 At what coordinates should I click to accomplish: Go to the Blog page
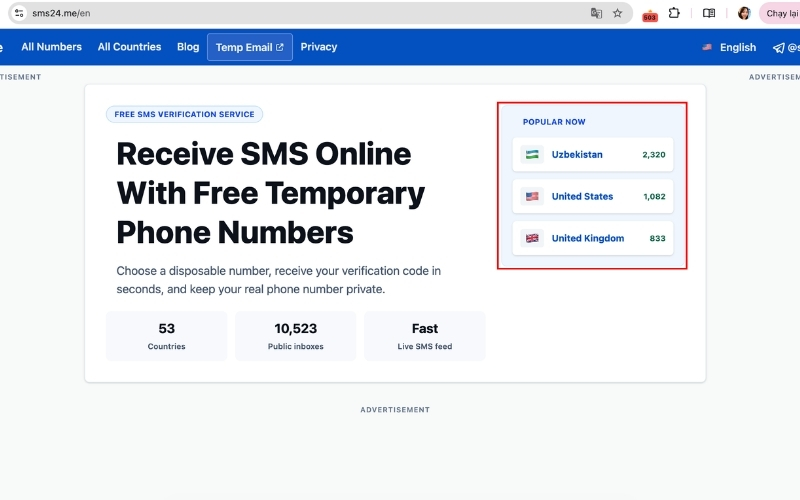[188, 47]
